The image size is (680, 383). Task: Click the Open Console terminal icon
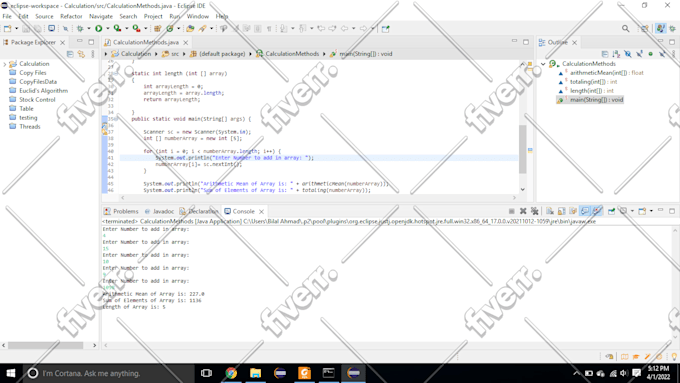pyautogui.click(x=52, y=28)
